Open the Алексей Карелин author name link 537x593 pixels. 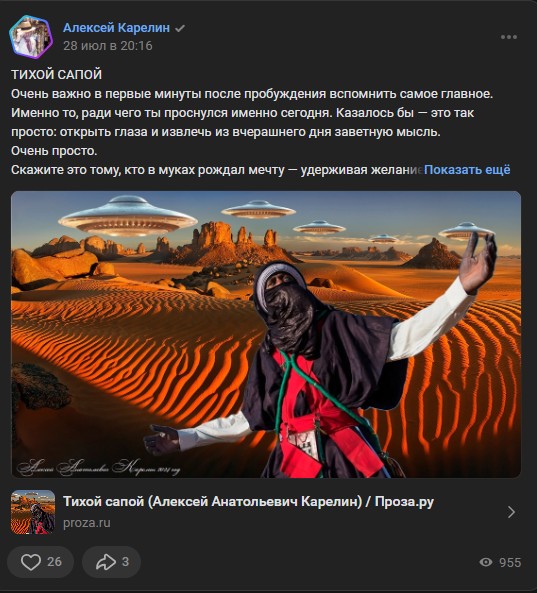pos(116,28)
